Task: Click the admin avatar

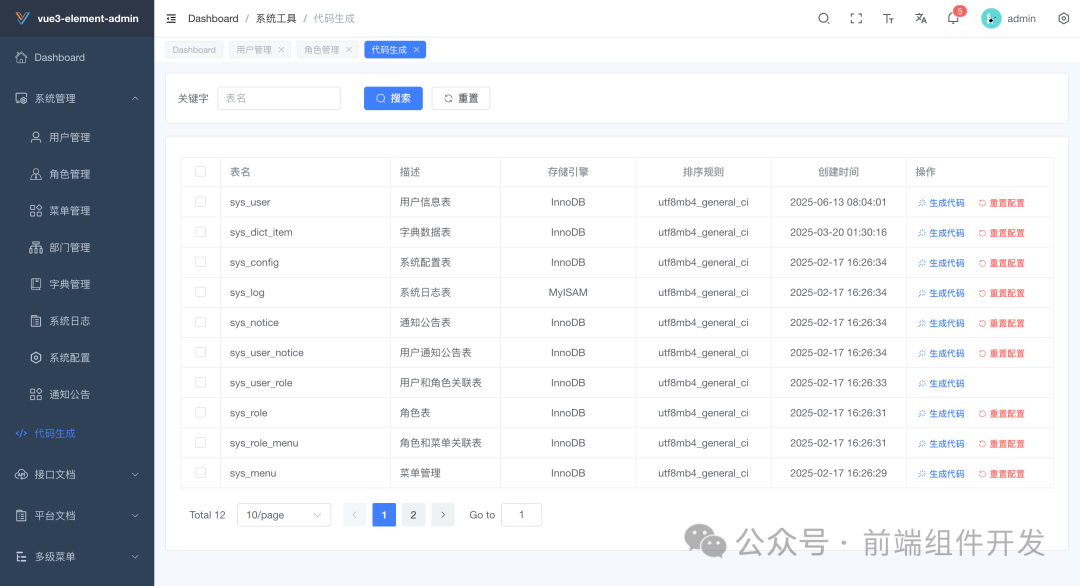Action: [x=990, y=18]
